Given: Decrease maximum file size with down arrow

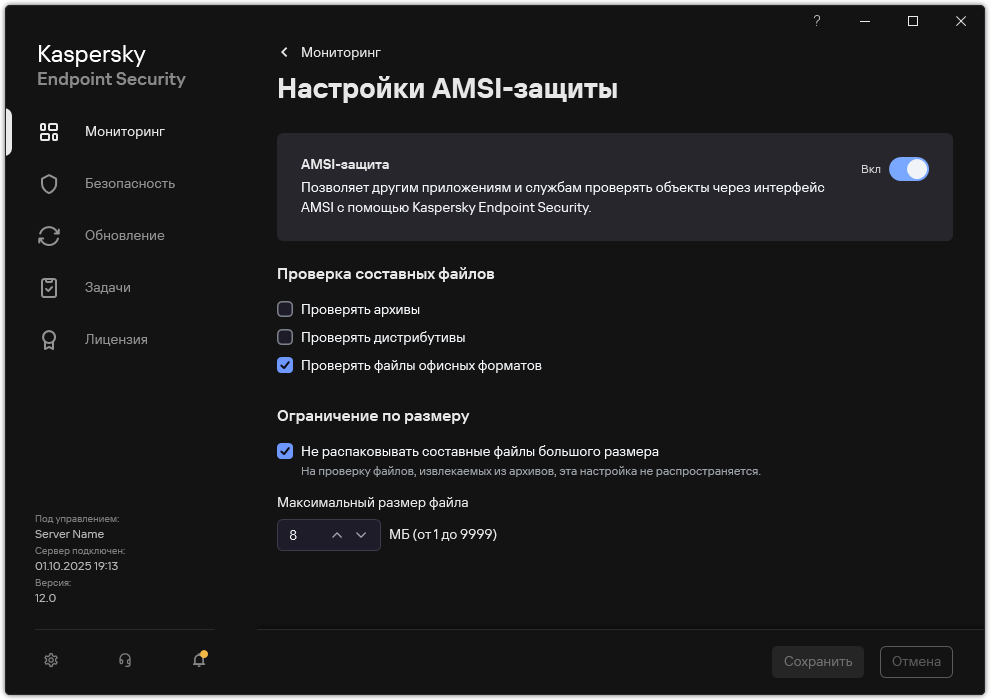Looking at the screenshot, I should (362, 534).
